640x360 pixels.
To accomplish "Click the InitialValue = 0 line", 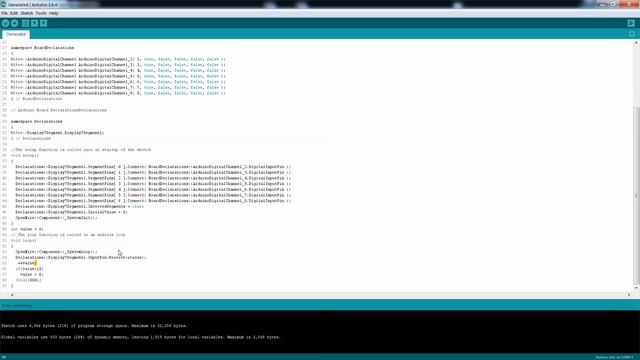I will [71, 212].
